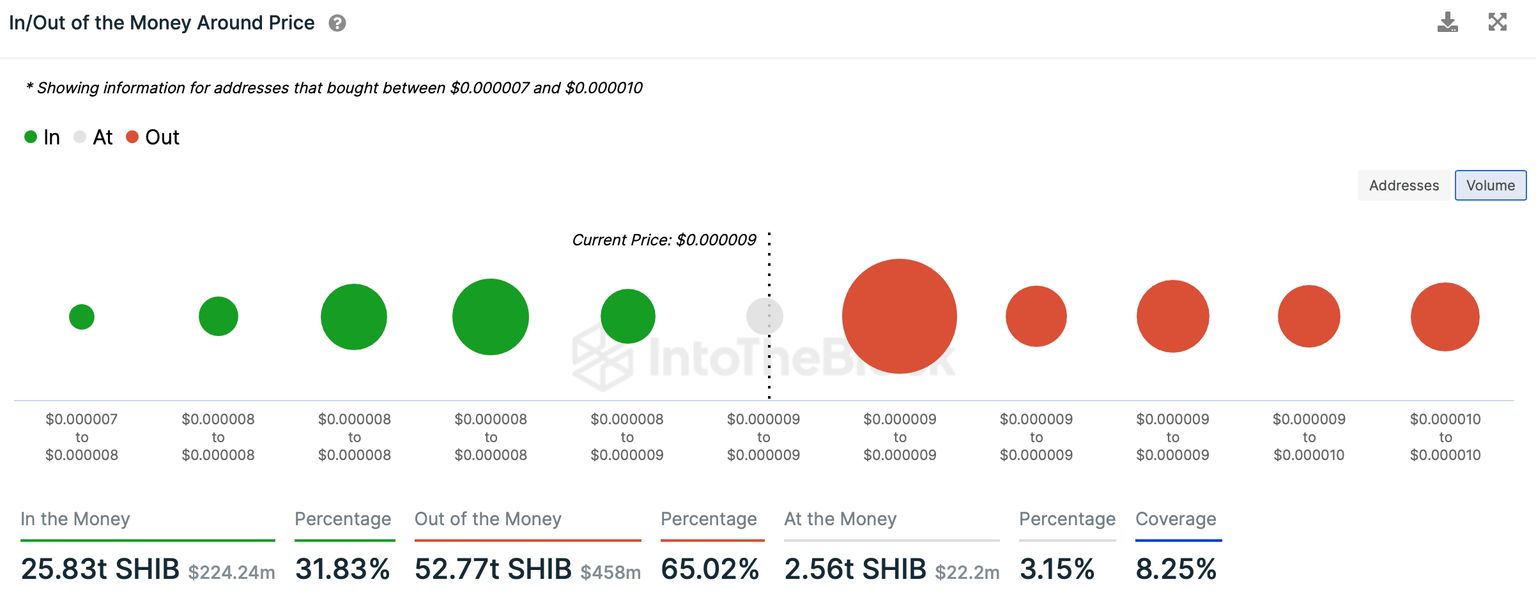Toggle the red Out legend item

[153, 137]
